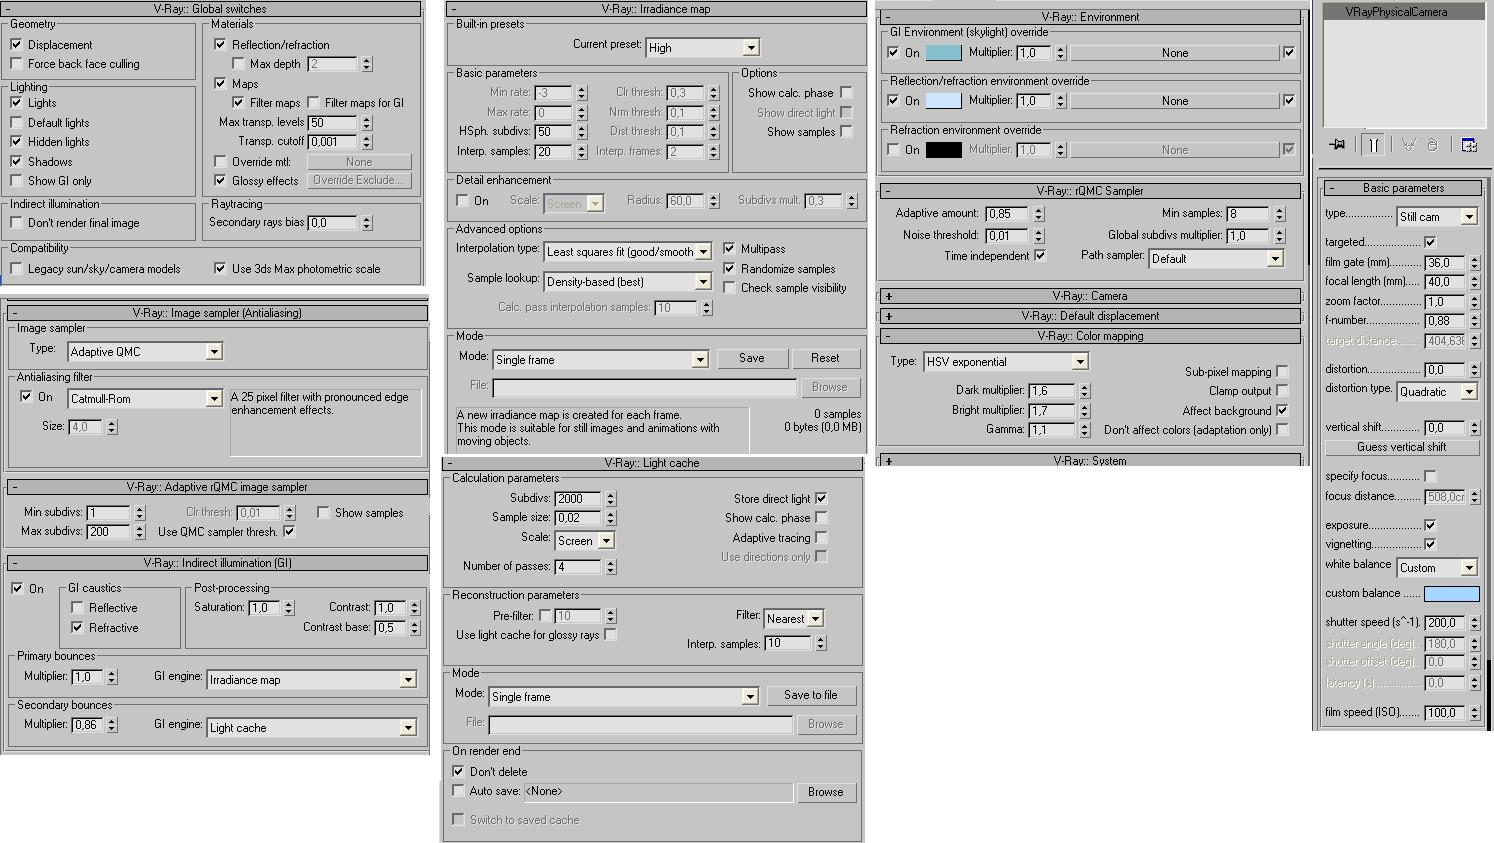Enable Reflective GI caustics
The image size is (1494, 843).
[77, 608]
